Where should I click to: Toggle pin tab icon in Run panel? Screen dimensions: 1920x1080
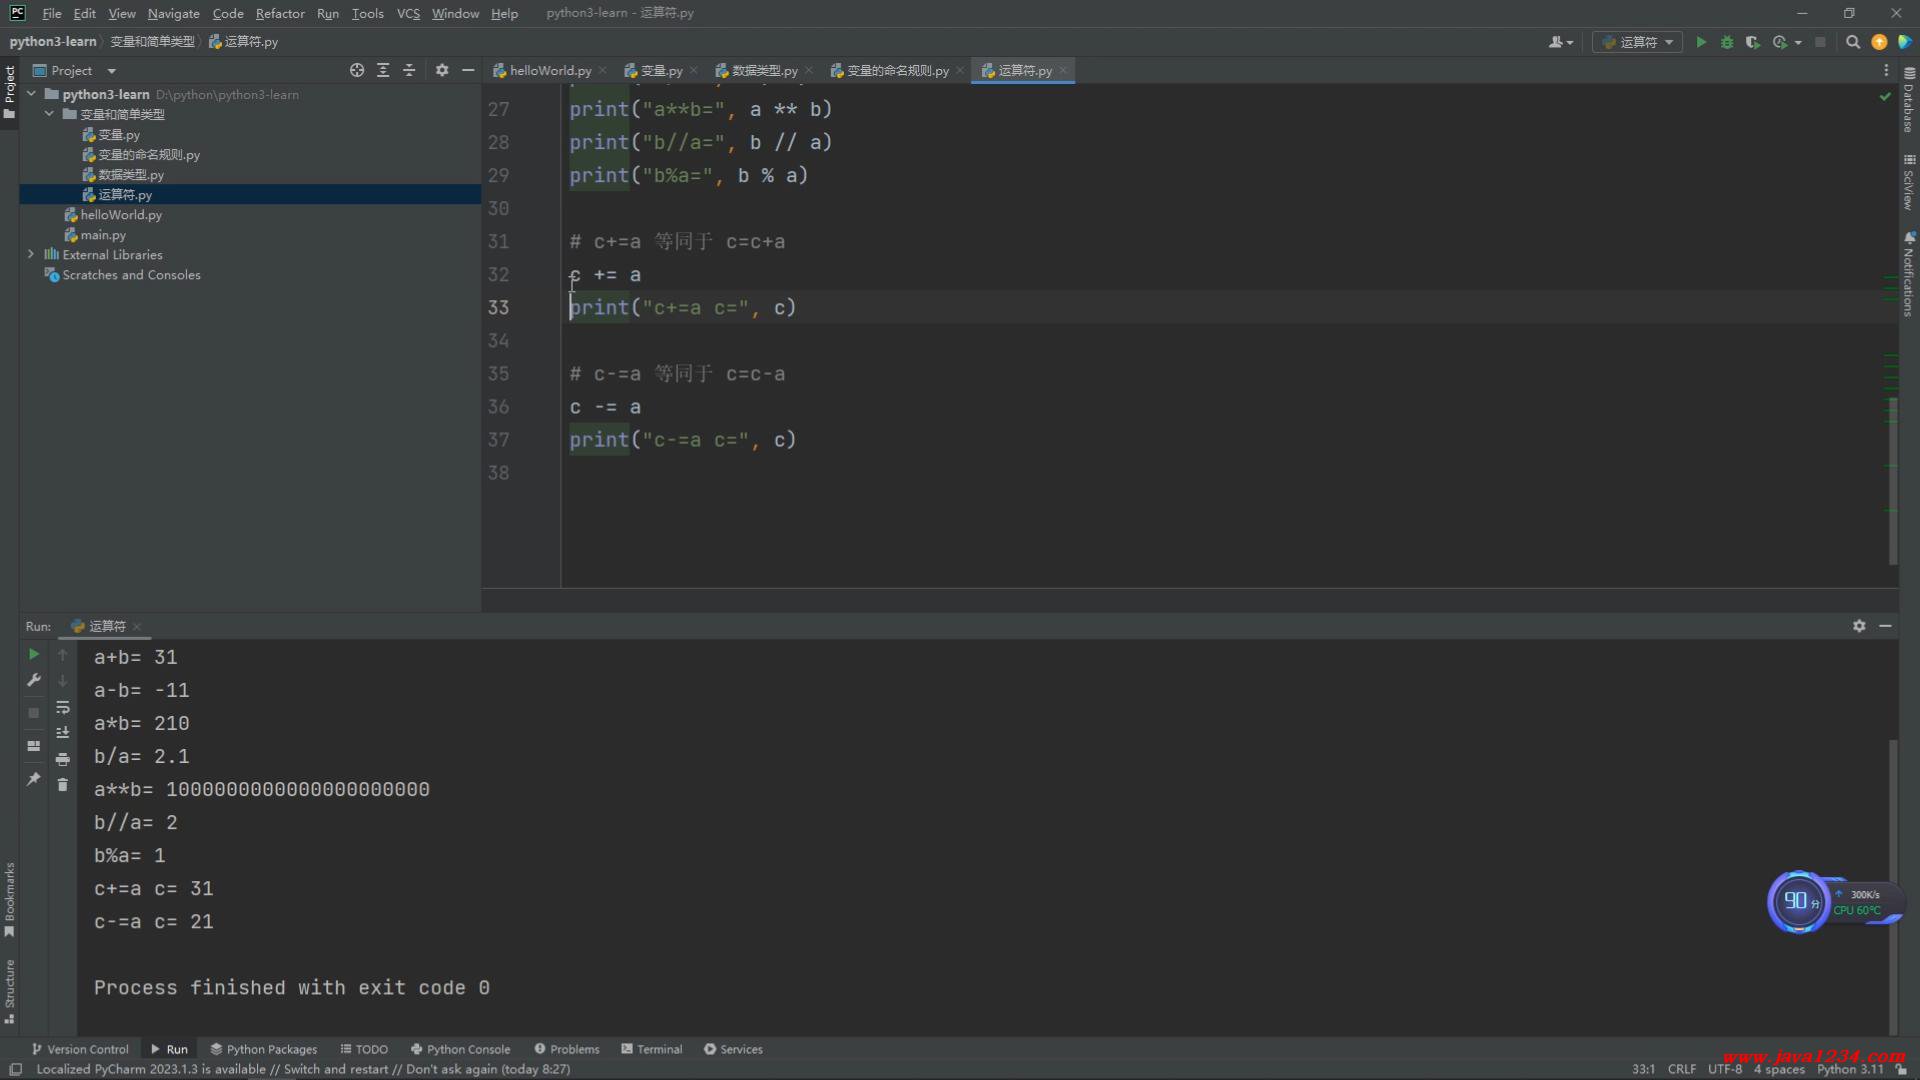33,779
